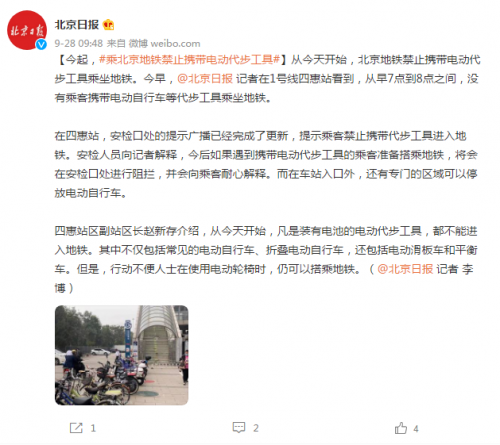Open the comments bubble icon
This screenshot has height=445, width=500.
pyautogui.click(x=239, y=427)
